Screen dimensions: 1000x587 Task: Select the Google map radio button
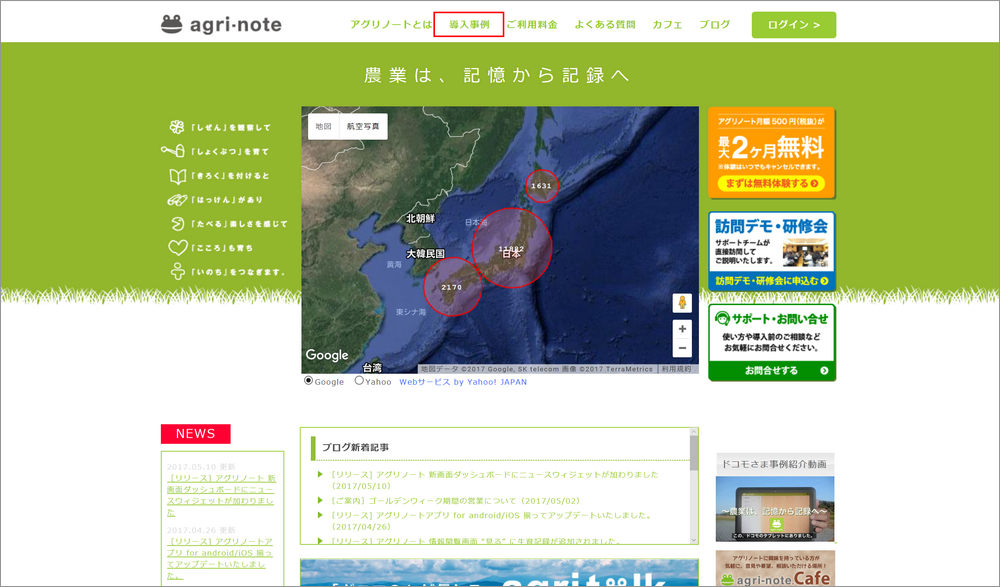(x=308, y=381)
